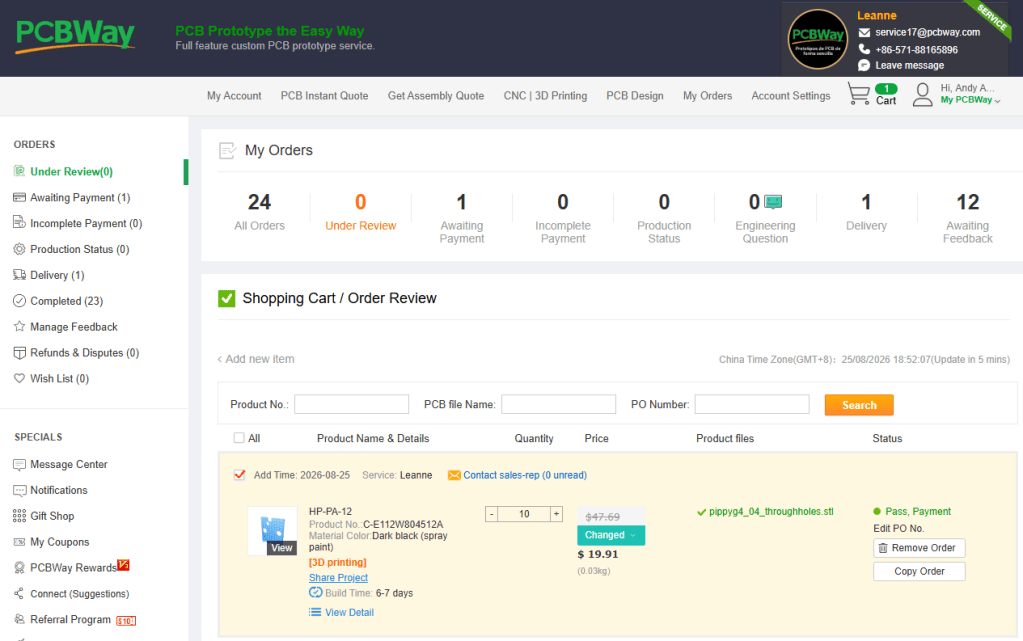Click the Gift Shop grid icon
Viewport: 1023px width, 641px height.
pos(20,516)
